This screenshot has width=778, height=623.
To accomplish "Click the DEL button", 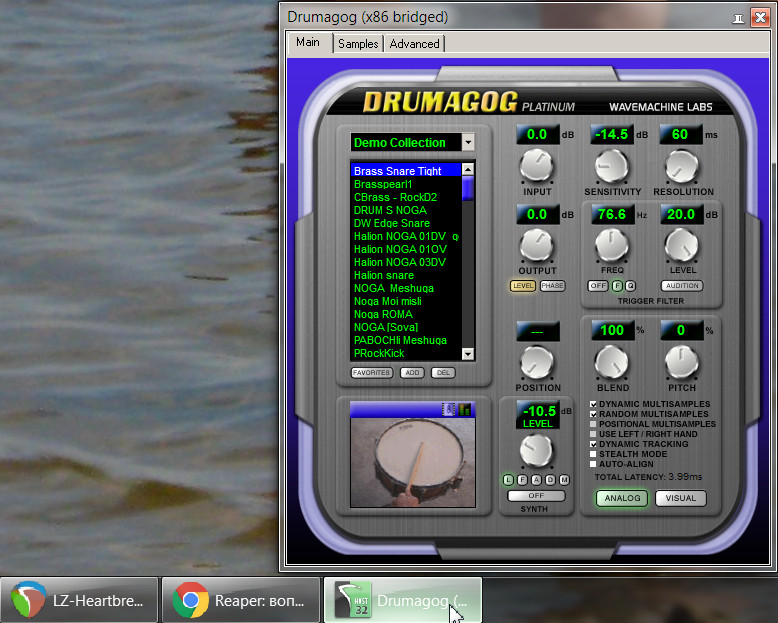I will pyautogui.click(x=443, y=373).
